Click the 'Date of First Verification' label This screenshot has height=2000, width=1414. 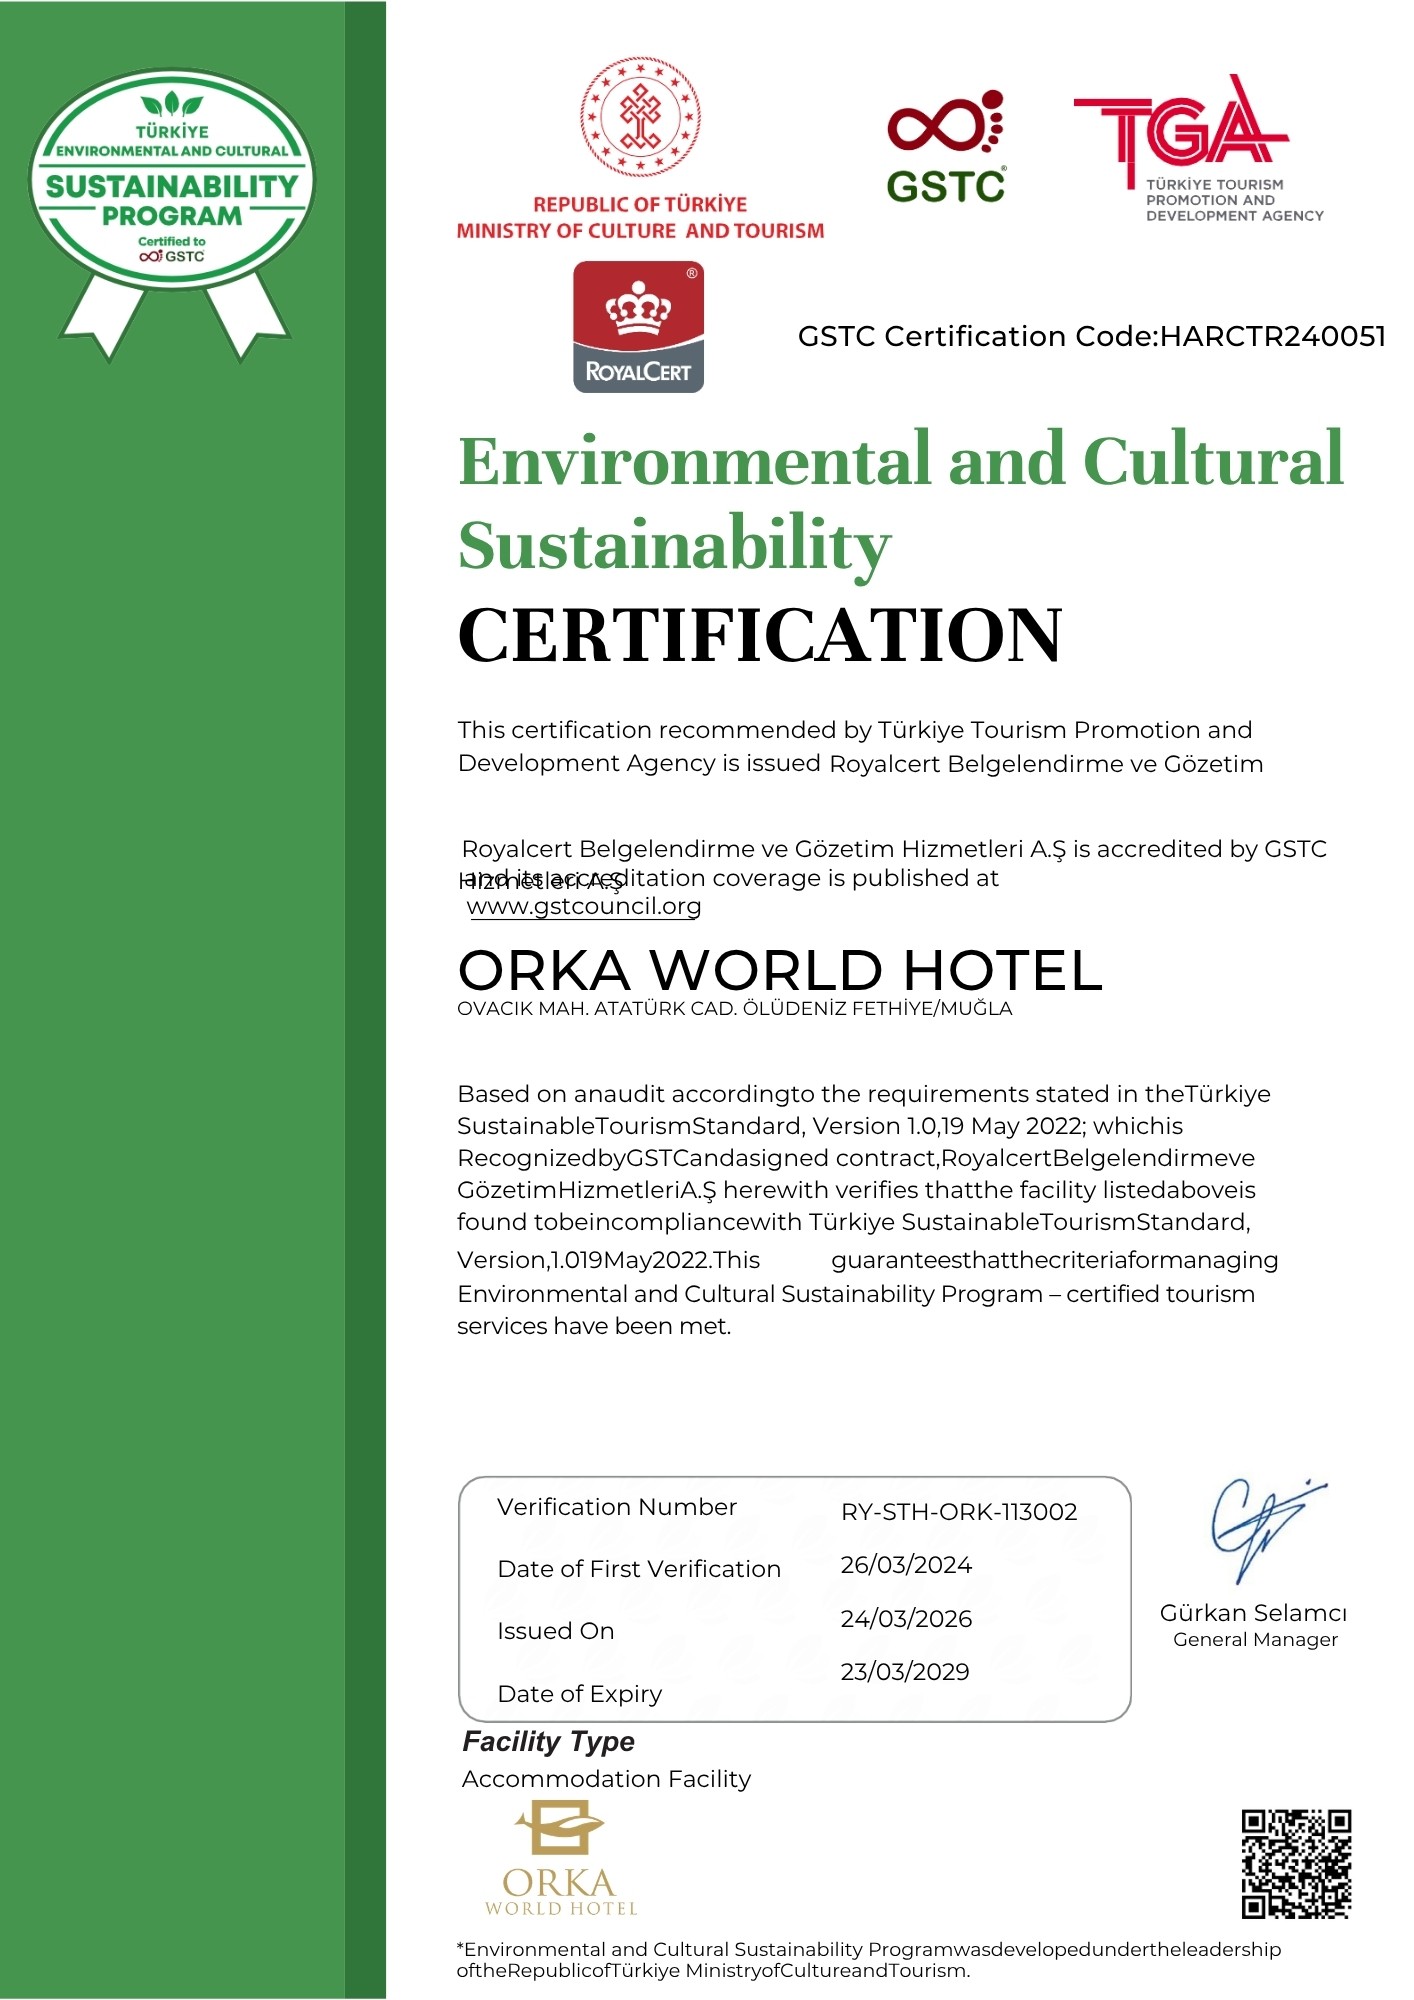639,1569
